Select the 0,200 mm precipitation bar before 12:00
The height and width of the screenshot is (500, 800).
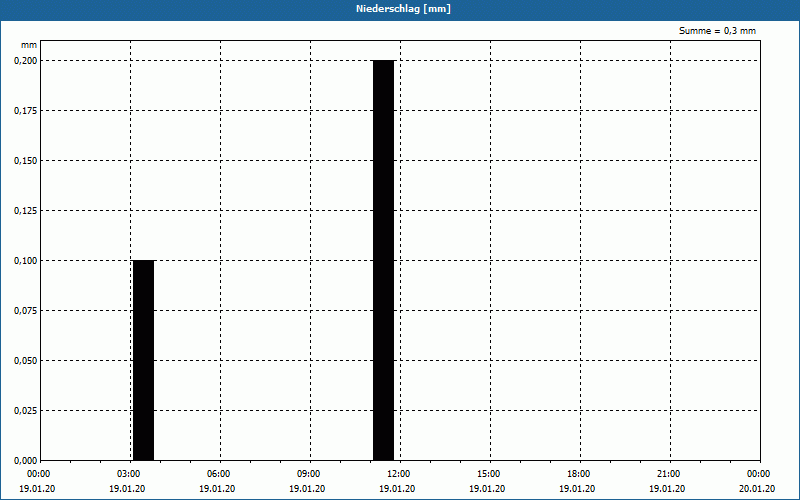(x=384, y=260)
